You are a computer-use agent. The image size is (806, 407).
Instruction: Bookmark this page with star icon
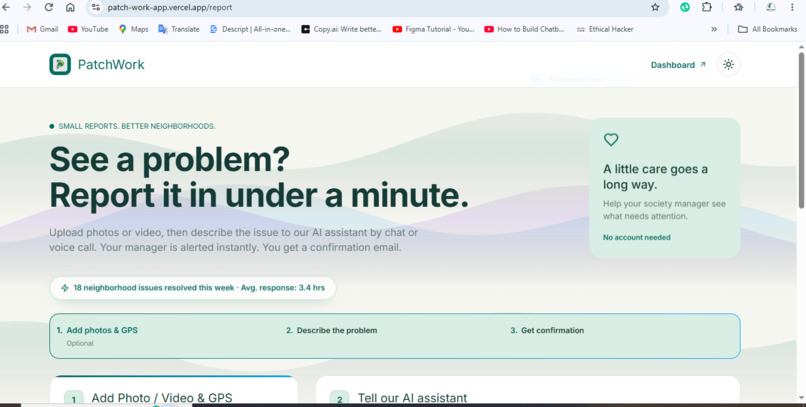(x=655, y=7)
